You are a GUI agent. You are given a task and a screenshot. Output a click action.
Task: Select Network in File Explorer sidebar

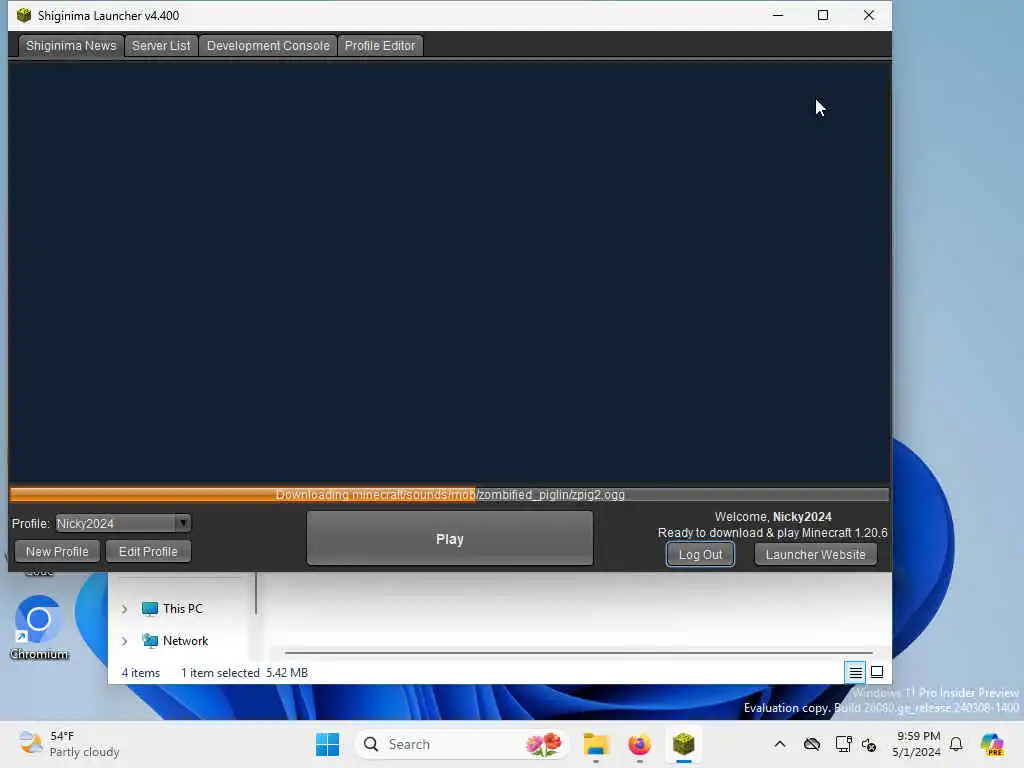click(185, 641)
